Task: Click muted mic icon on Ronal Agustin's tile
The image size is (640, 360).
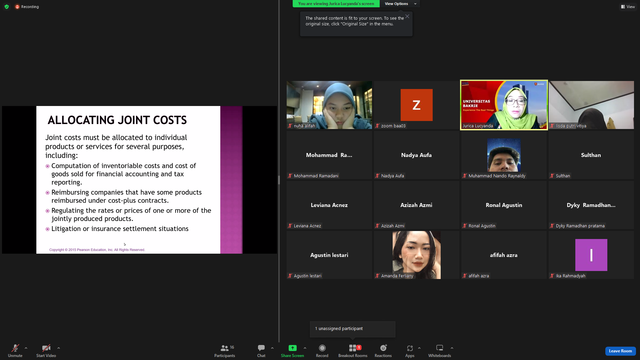Action: click(x=465, y=226)
